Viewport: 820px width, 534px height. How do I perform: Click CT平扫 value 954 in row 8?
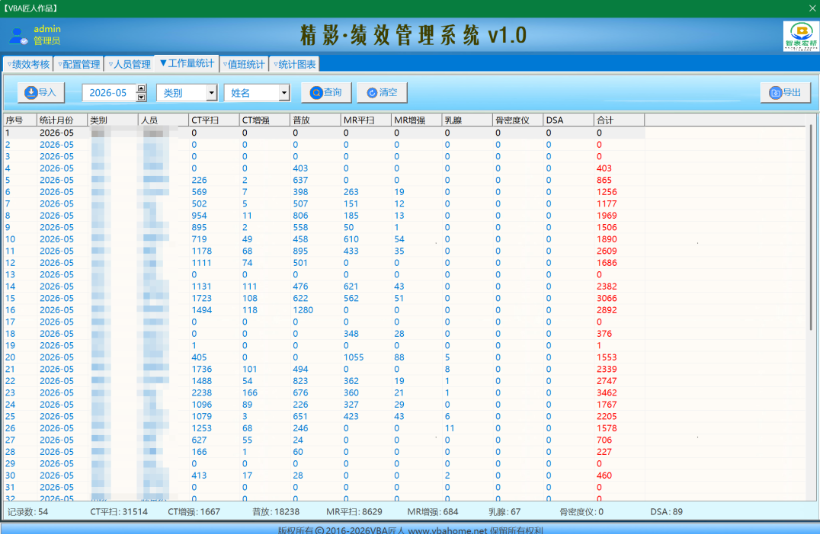[x=199, y=215]
